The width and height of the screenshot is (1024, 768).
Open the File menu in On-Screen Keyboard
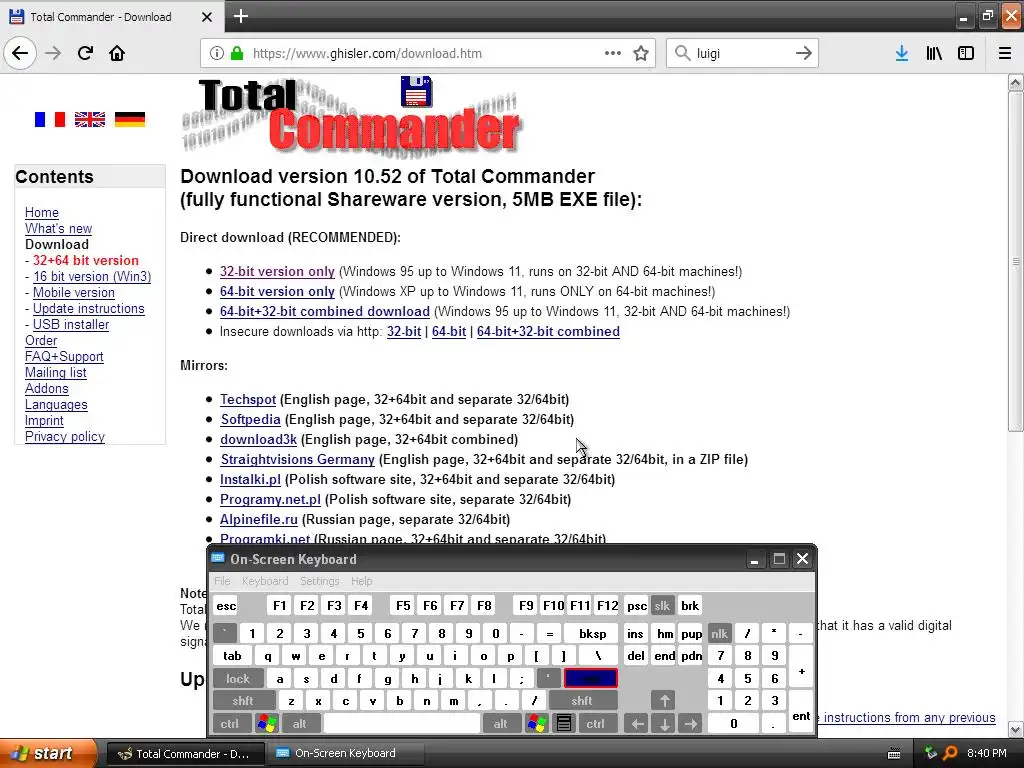click(x=223, y=581)
